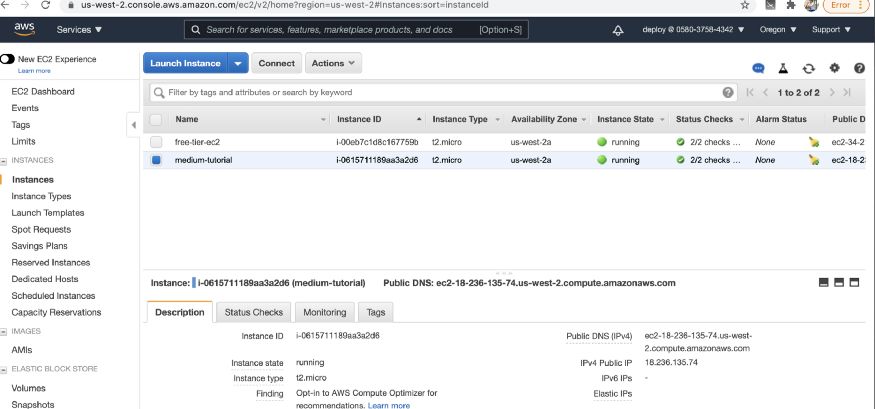Toggle the New EC2 Experience switch
The image size is (875, 409).
pos(9,59)
